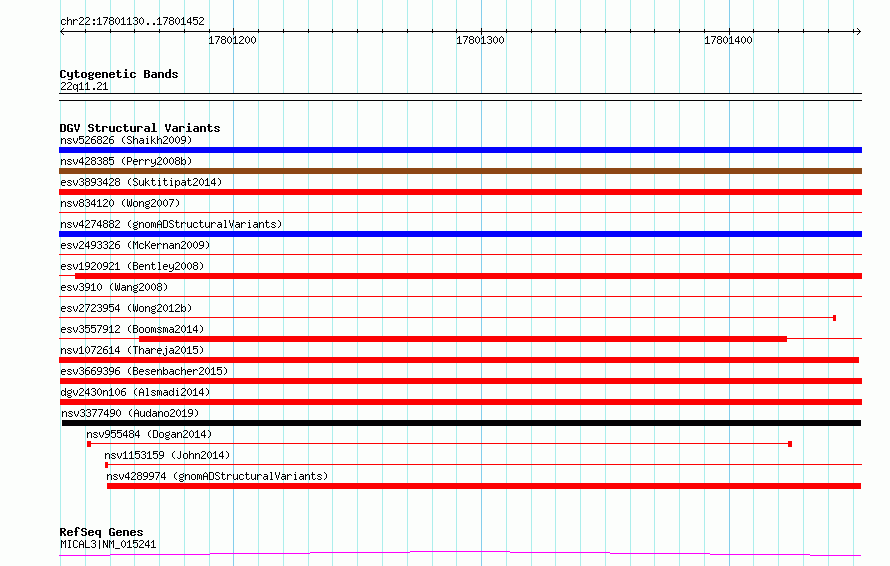
Task: Open nsv834120 (Wong2007) variant label
Action: coord(120,203)
